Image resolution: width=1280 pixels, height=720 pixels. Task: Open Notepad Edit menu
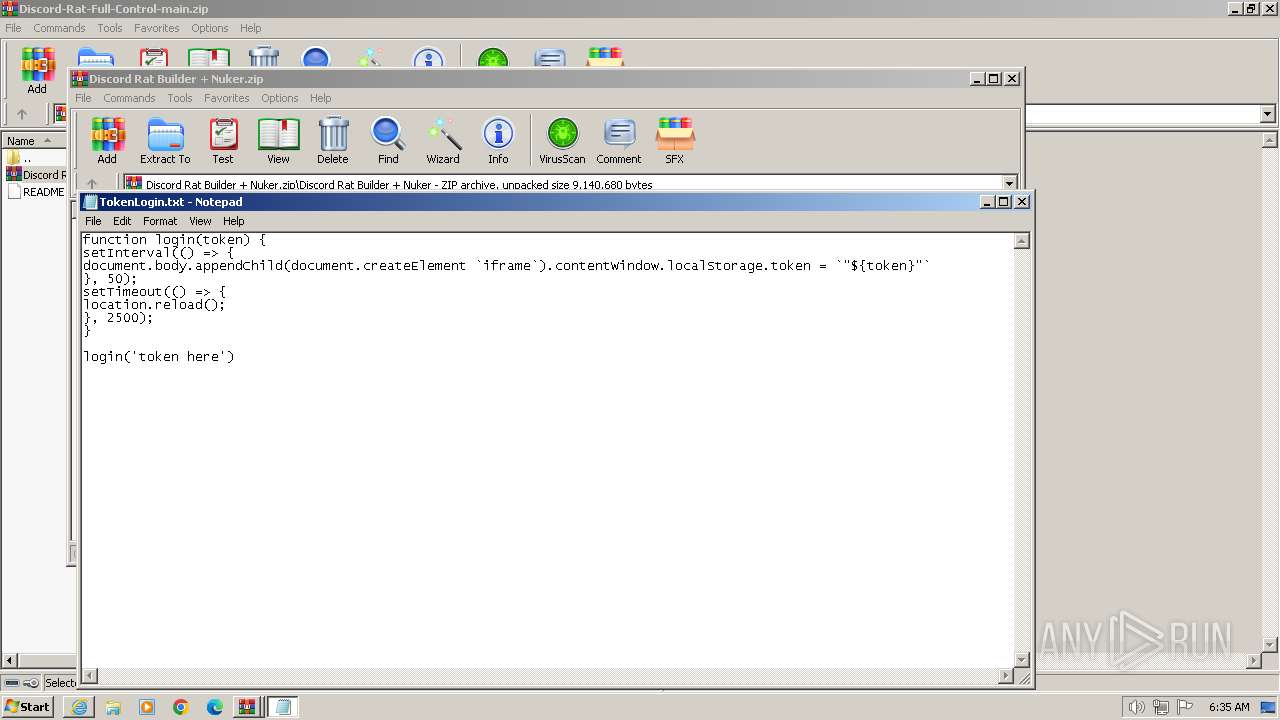(122, 221)
